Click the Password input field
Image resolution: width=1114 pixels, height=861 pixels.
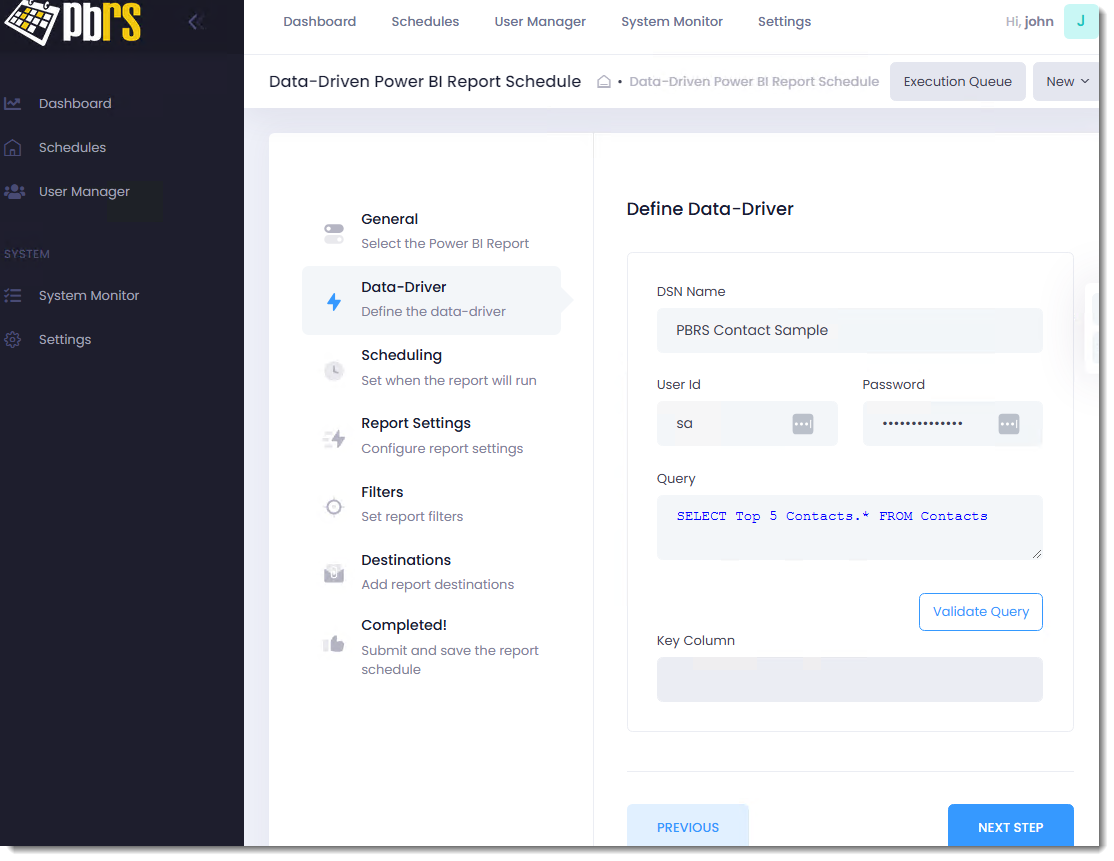[952, 424]
